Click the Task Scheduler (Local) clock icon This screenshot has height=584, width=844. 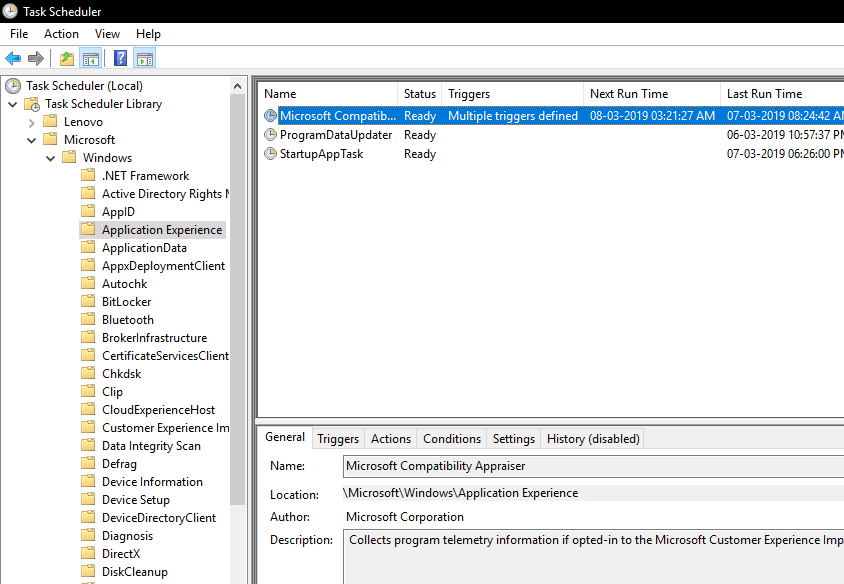[x=13, y=86]
